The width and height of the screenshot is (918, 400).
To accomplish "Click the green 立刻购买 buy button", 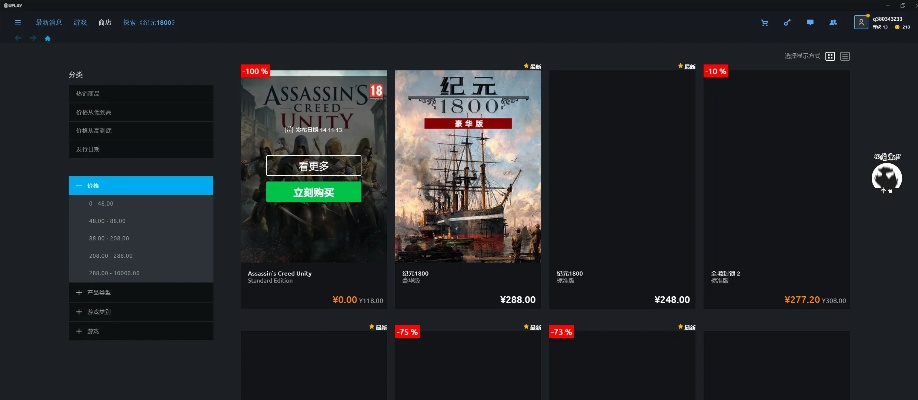I will [313, 192].
